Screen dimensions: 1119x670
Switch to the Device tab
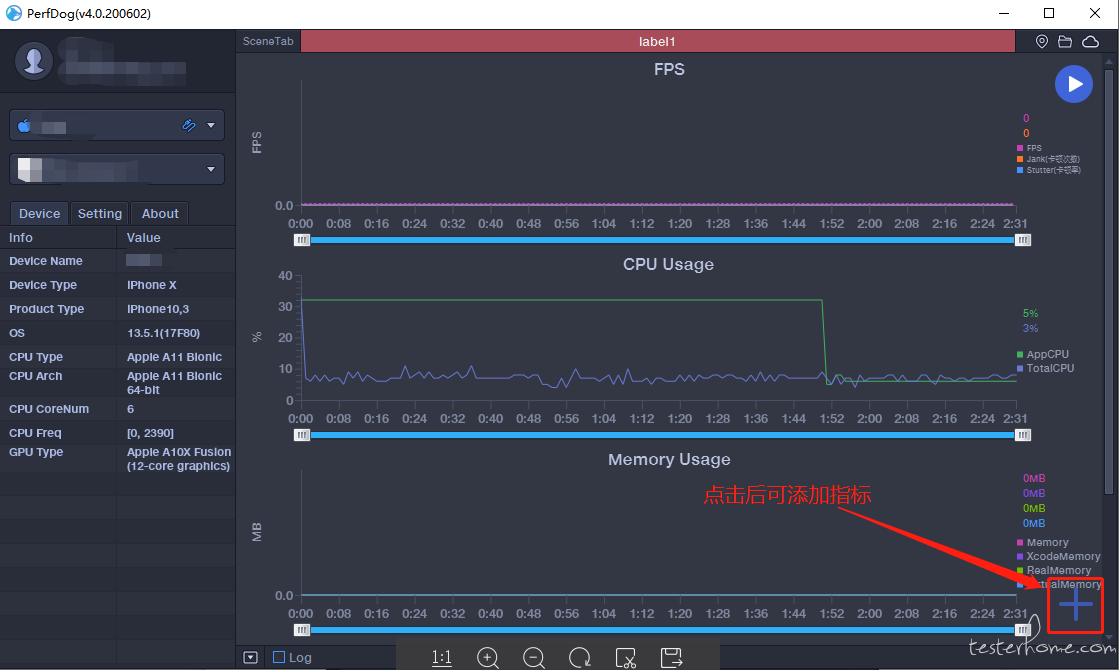[x=39, y=213]
